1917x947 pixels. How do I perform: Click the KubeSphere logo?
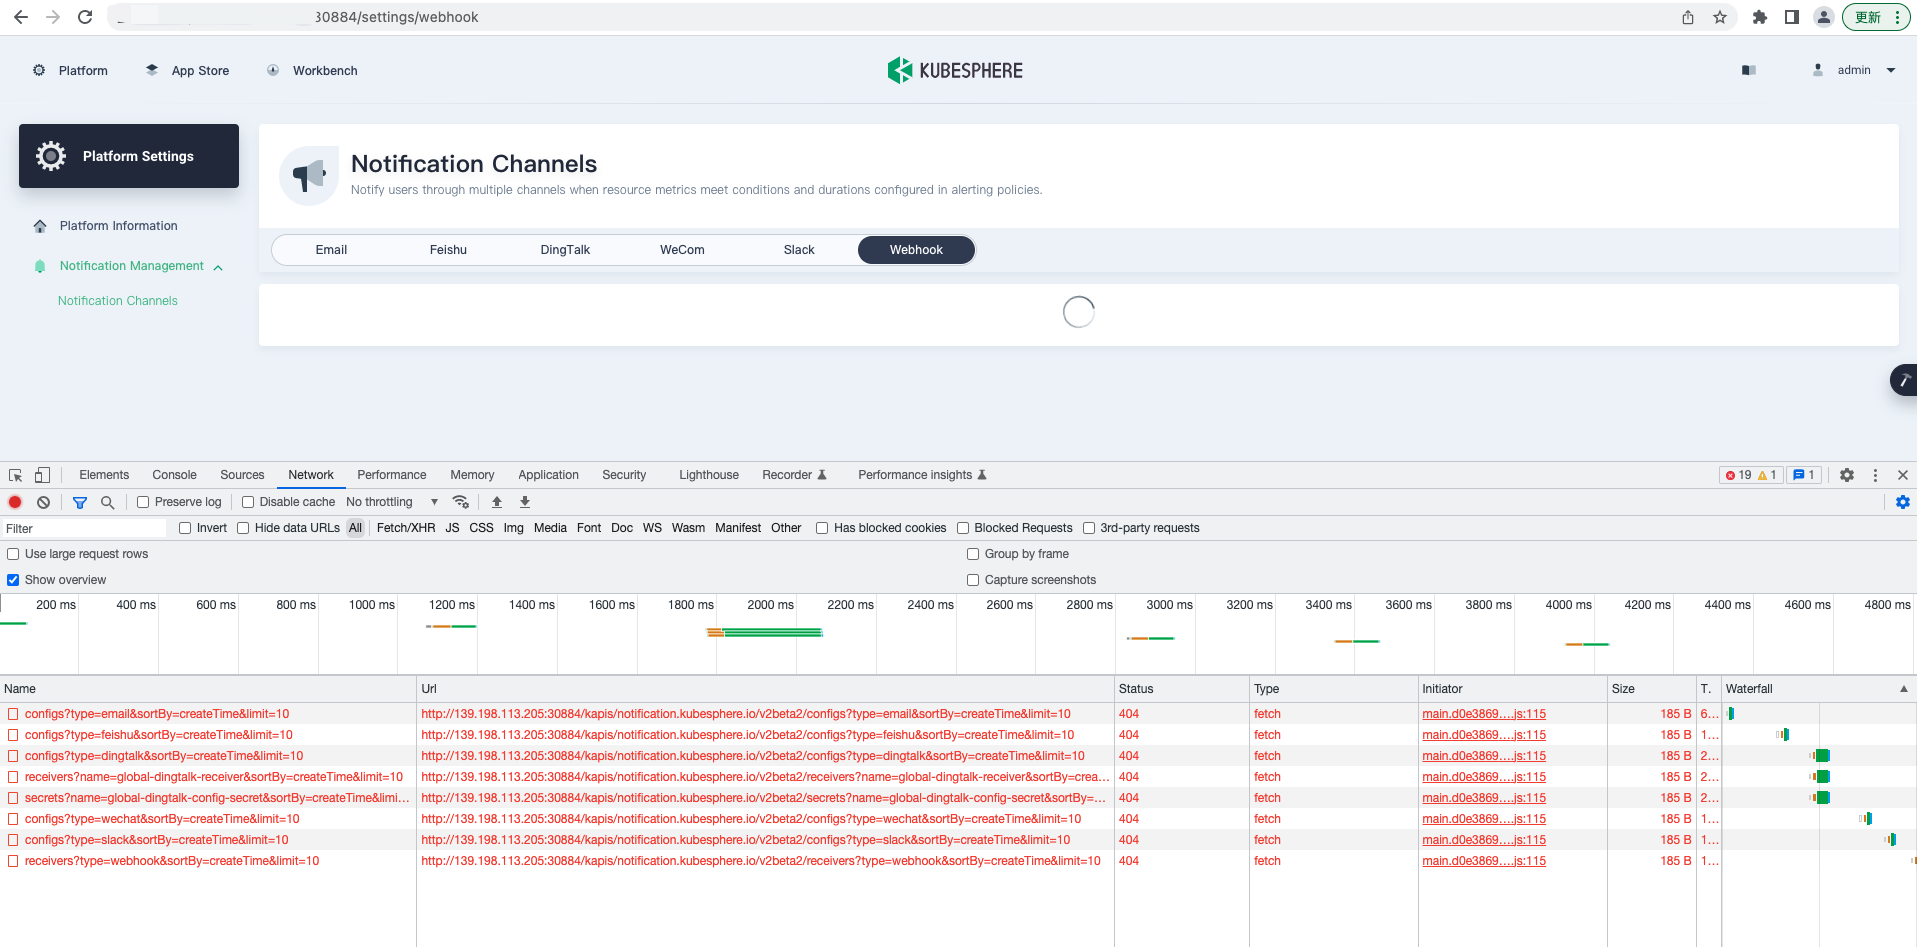tap(954, 70)
